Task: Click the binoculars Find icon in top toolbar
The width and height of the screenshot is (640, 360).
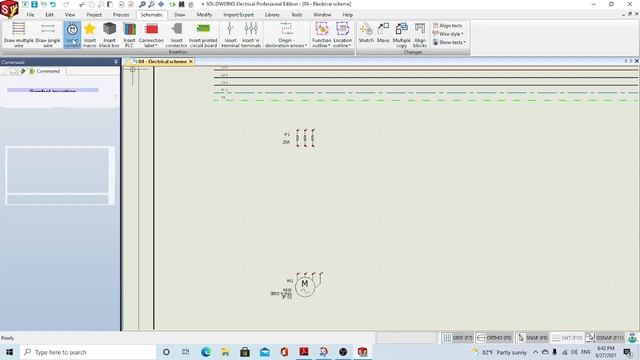Action: pos(181,4)
